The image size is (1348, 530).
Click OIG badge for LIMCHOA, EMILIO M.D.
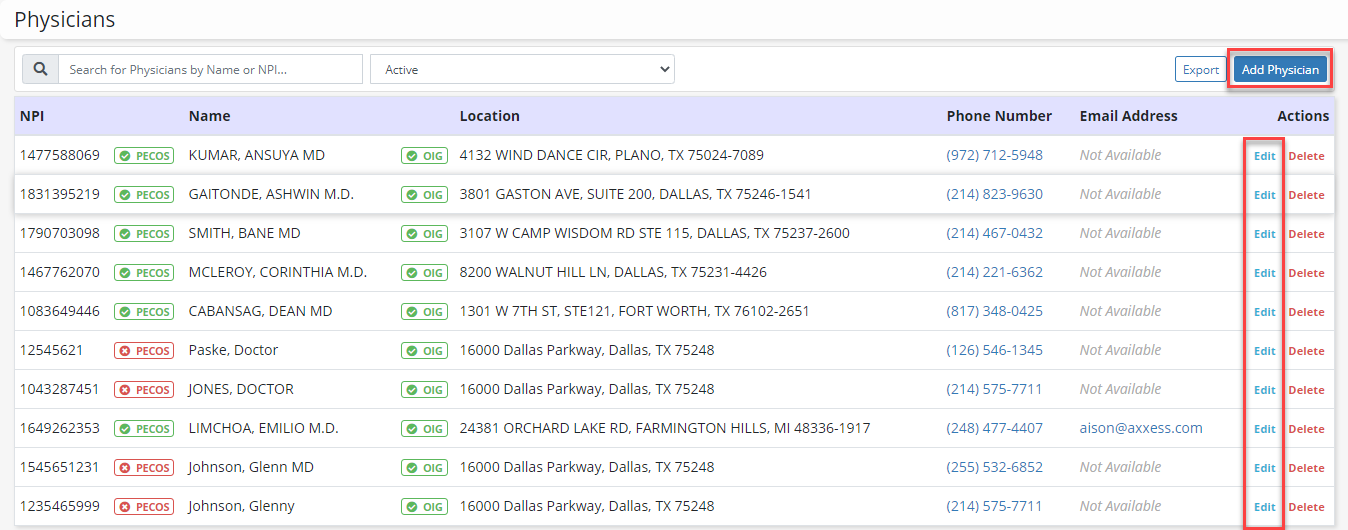point(425,429)
